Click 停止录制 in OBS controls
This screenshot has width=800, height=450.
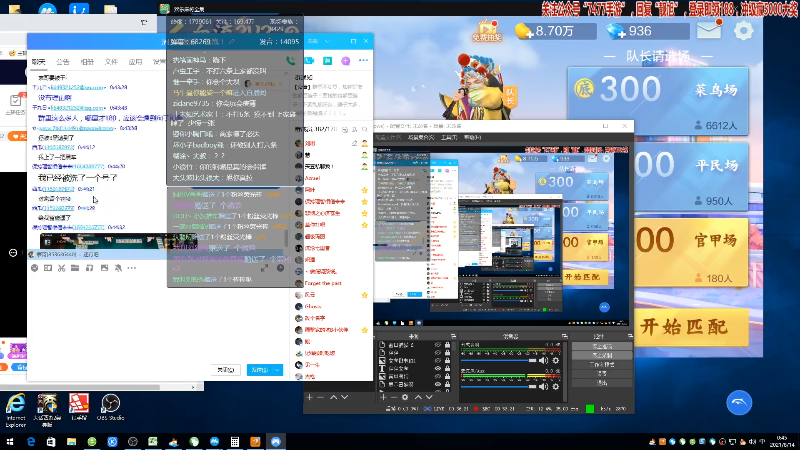pos(602,355)
